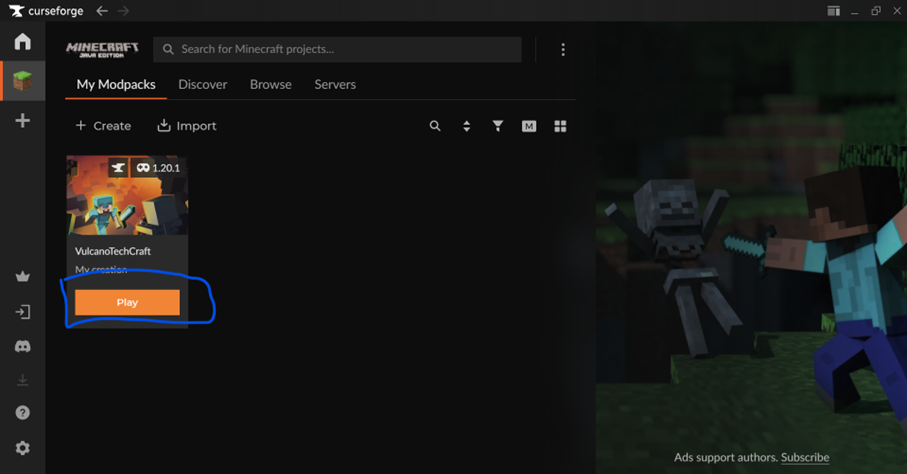Restore down the CurseForge window
The width and height of the screenshot is (907, 474).
coord(876,10)
